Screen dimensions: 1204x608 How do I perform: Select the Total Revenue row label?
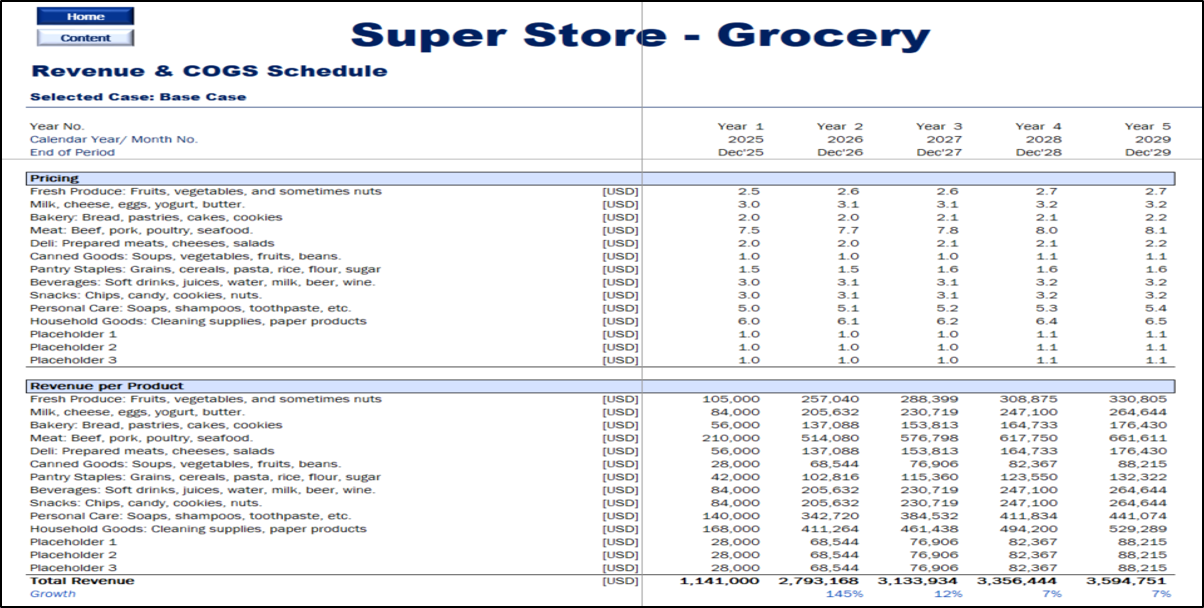point(82,581)
